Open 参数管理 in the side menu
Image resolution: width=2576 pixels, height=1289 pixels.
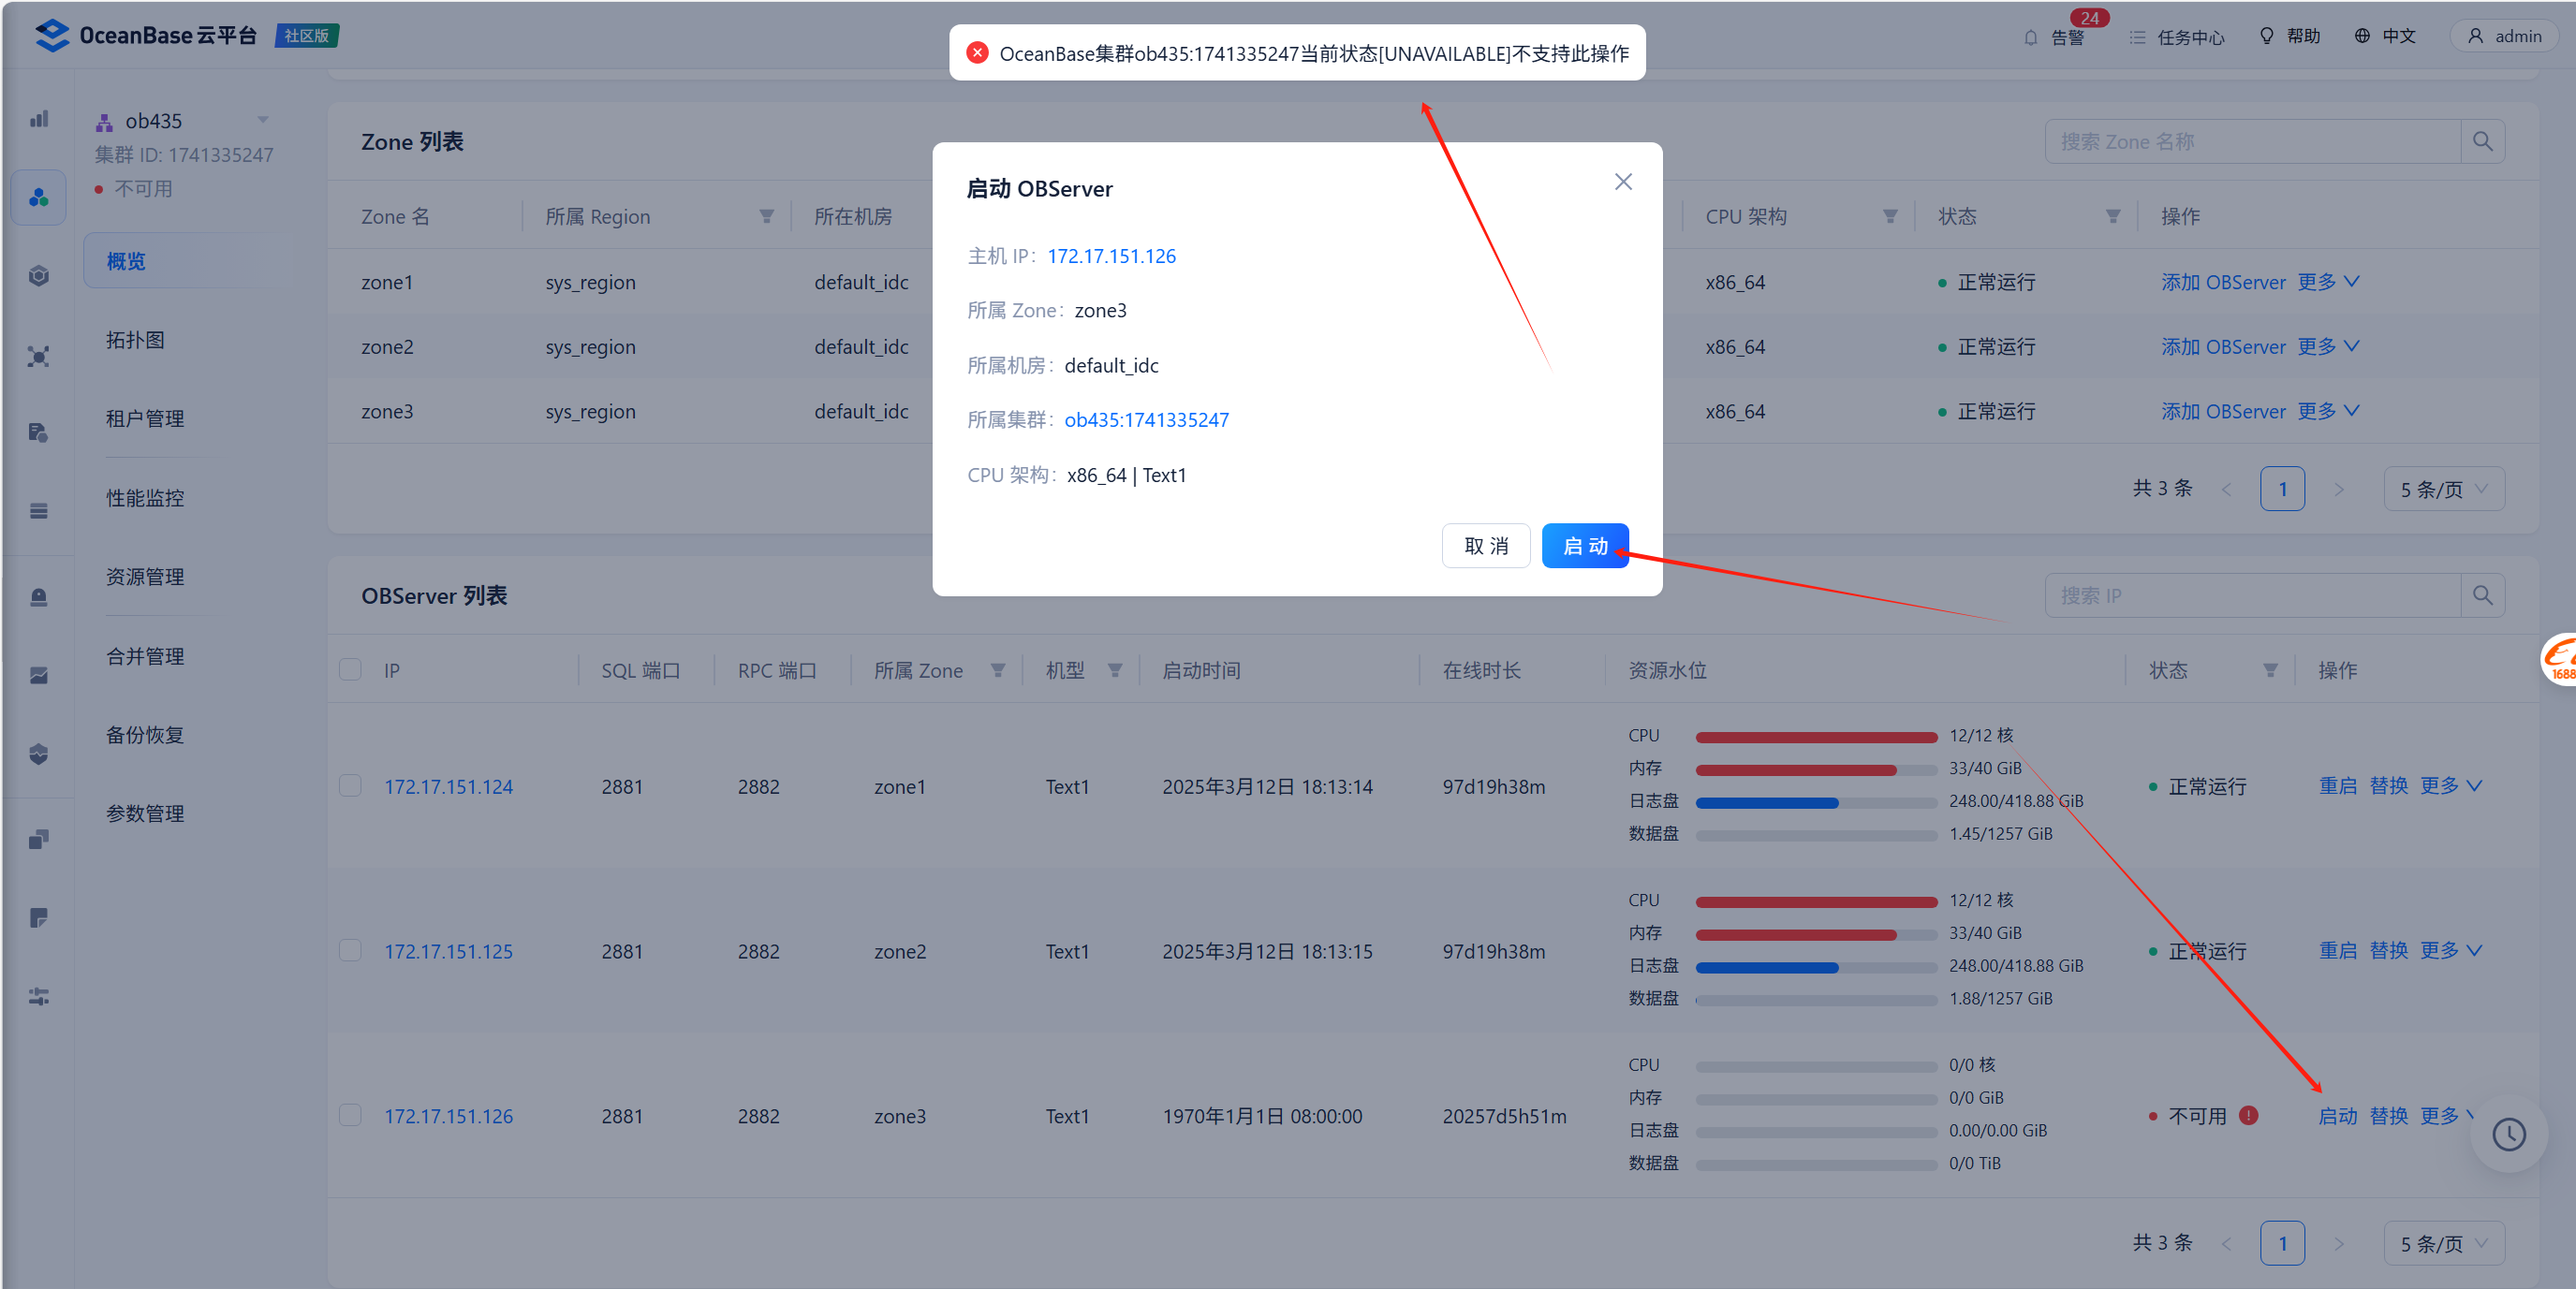click(x=145, y=814)
